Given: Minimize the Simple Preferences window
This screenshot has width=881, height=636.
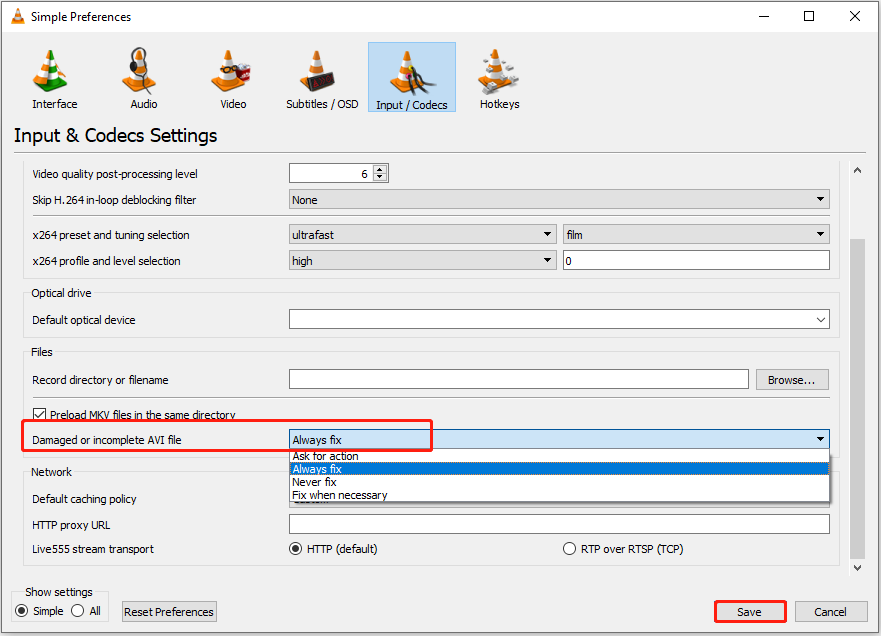Looking at the screenshot, I should [764, 16].
